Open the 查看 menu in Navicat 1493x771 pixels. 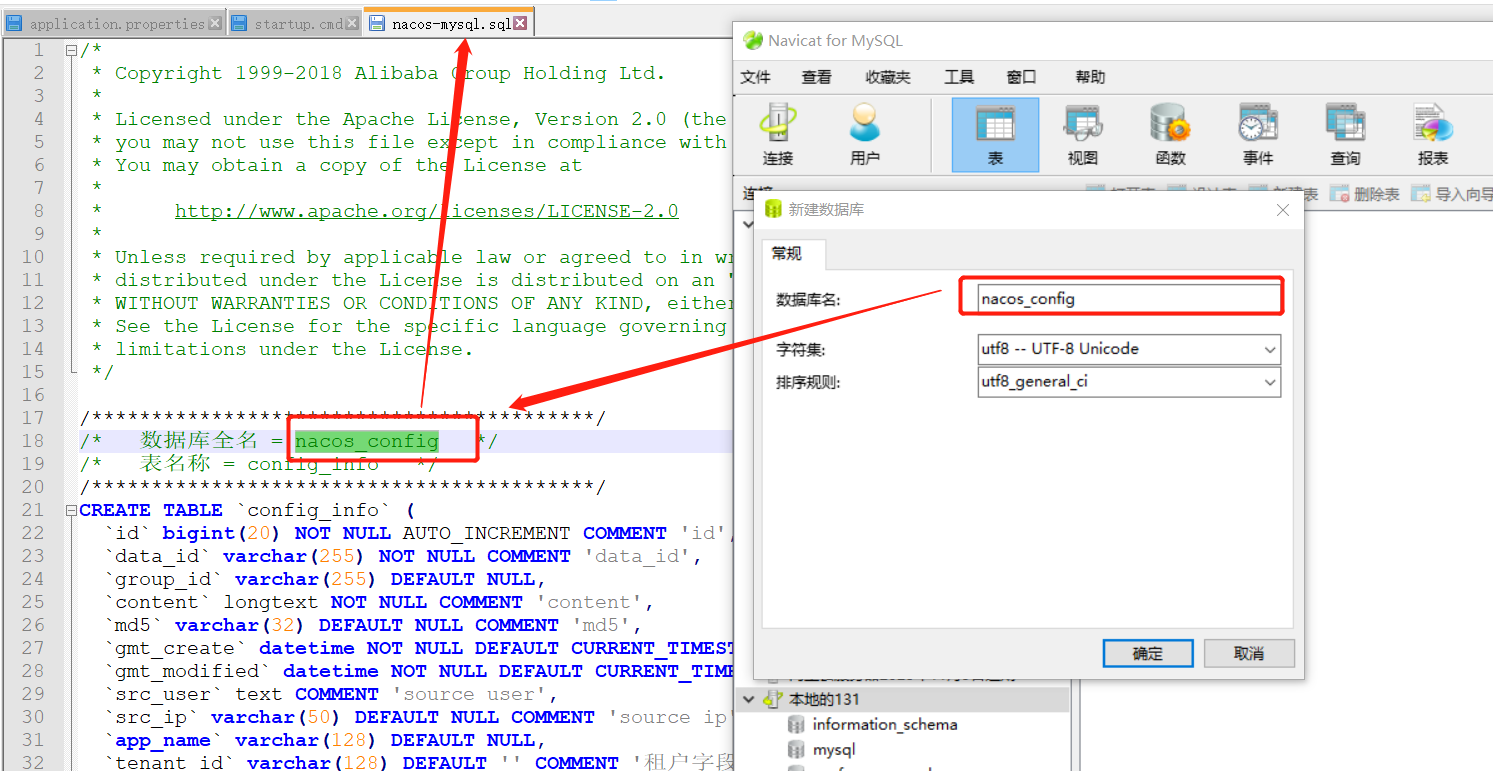pos(817,77)
